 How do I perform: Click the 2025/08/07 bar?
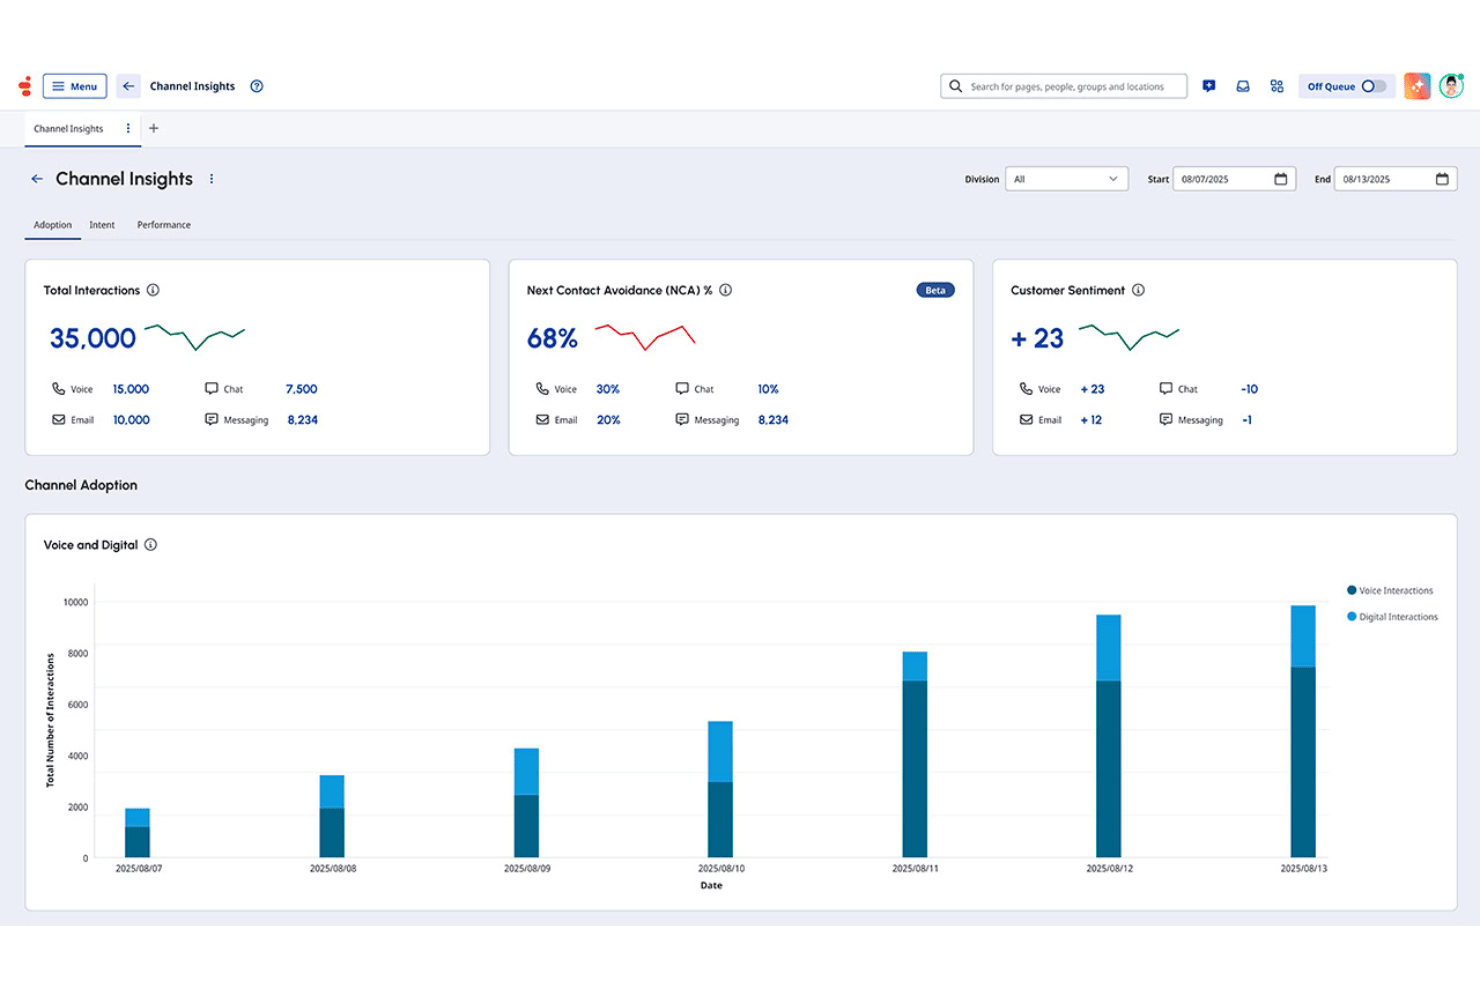138,833
